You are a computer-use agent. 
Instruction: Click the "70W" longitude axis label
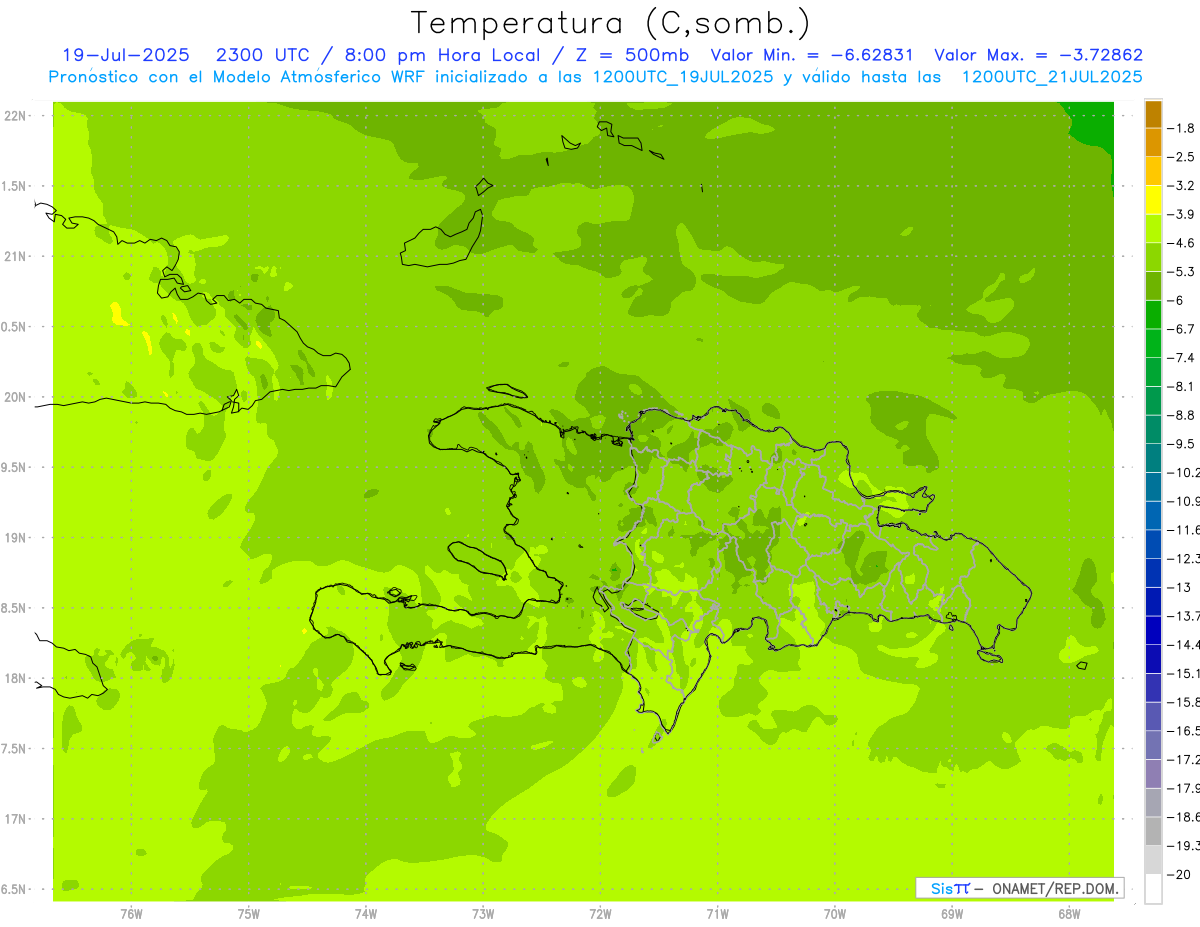835,914
